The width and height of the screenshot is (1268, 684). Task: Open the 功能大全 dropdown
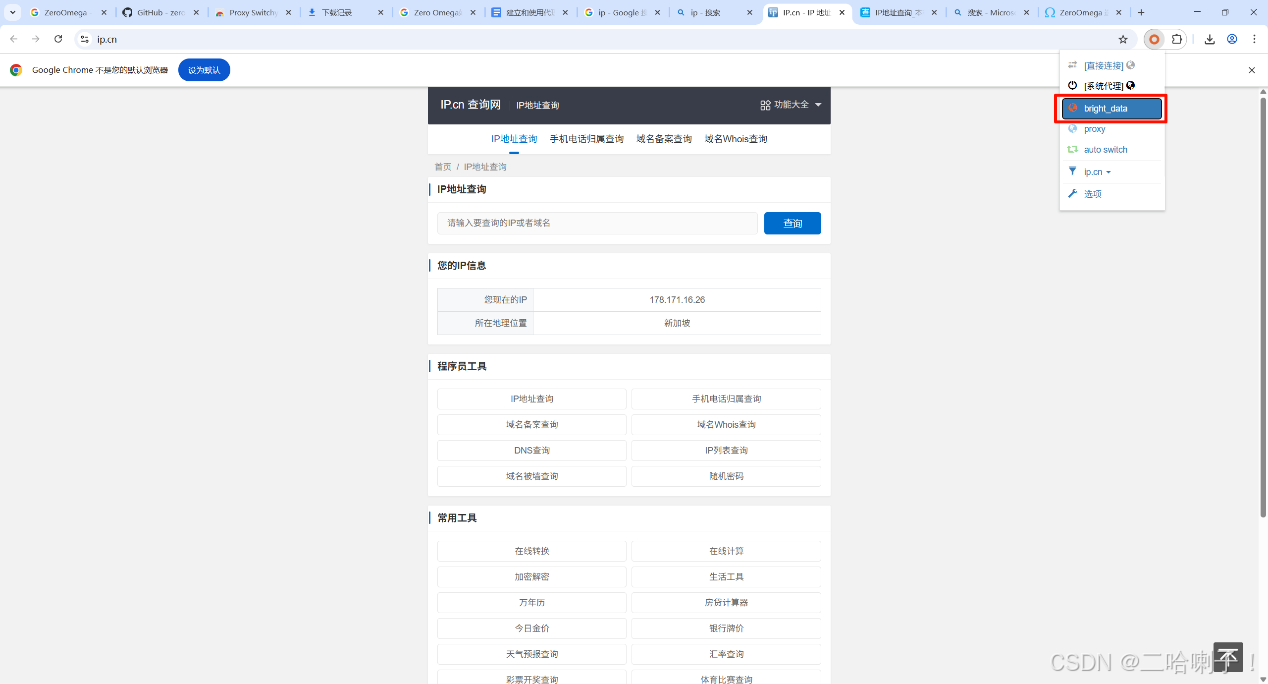click(x=791, y=105)
